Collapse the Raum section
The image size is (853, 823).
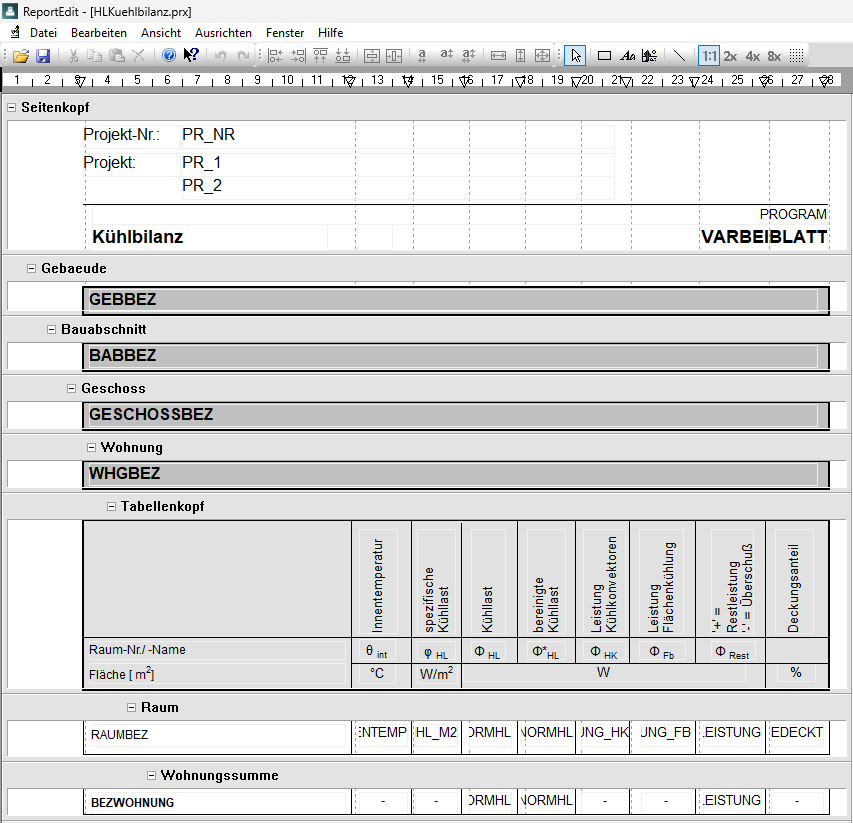point(132,708)
